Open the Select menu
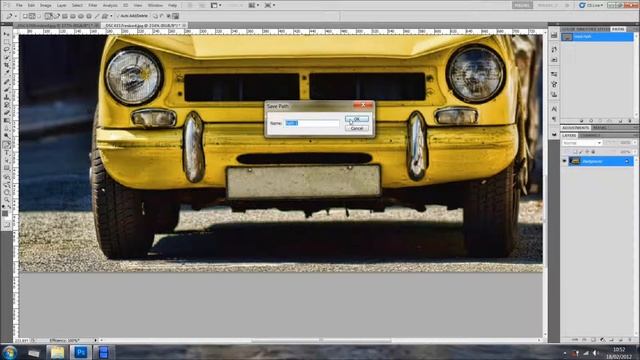 [x=77, y=5]
